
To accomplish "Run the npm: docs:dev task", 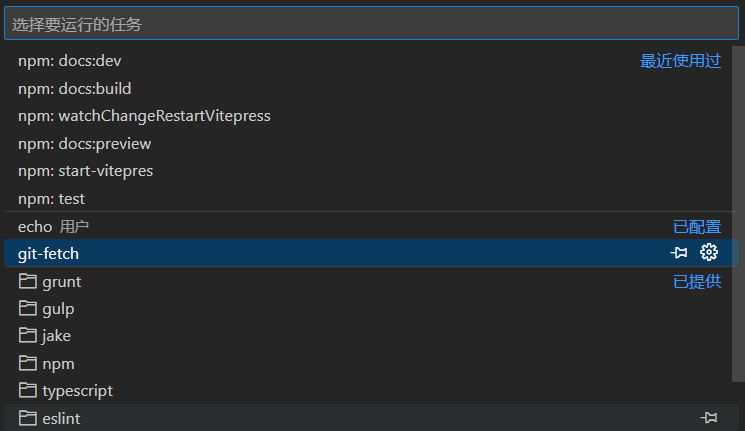I will click(x=70, y=61).
